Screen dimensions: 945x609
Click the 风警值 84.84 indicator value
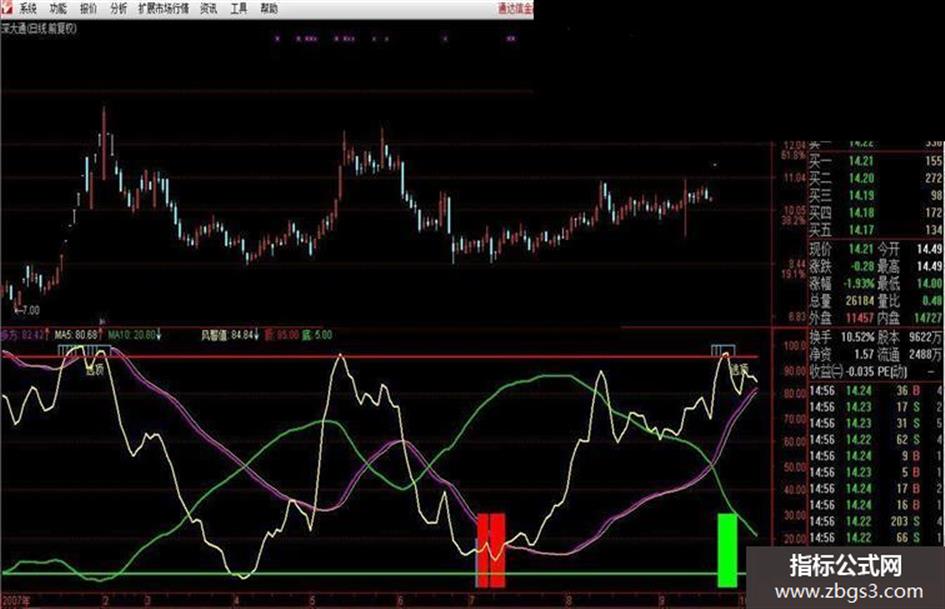point(230,335)
